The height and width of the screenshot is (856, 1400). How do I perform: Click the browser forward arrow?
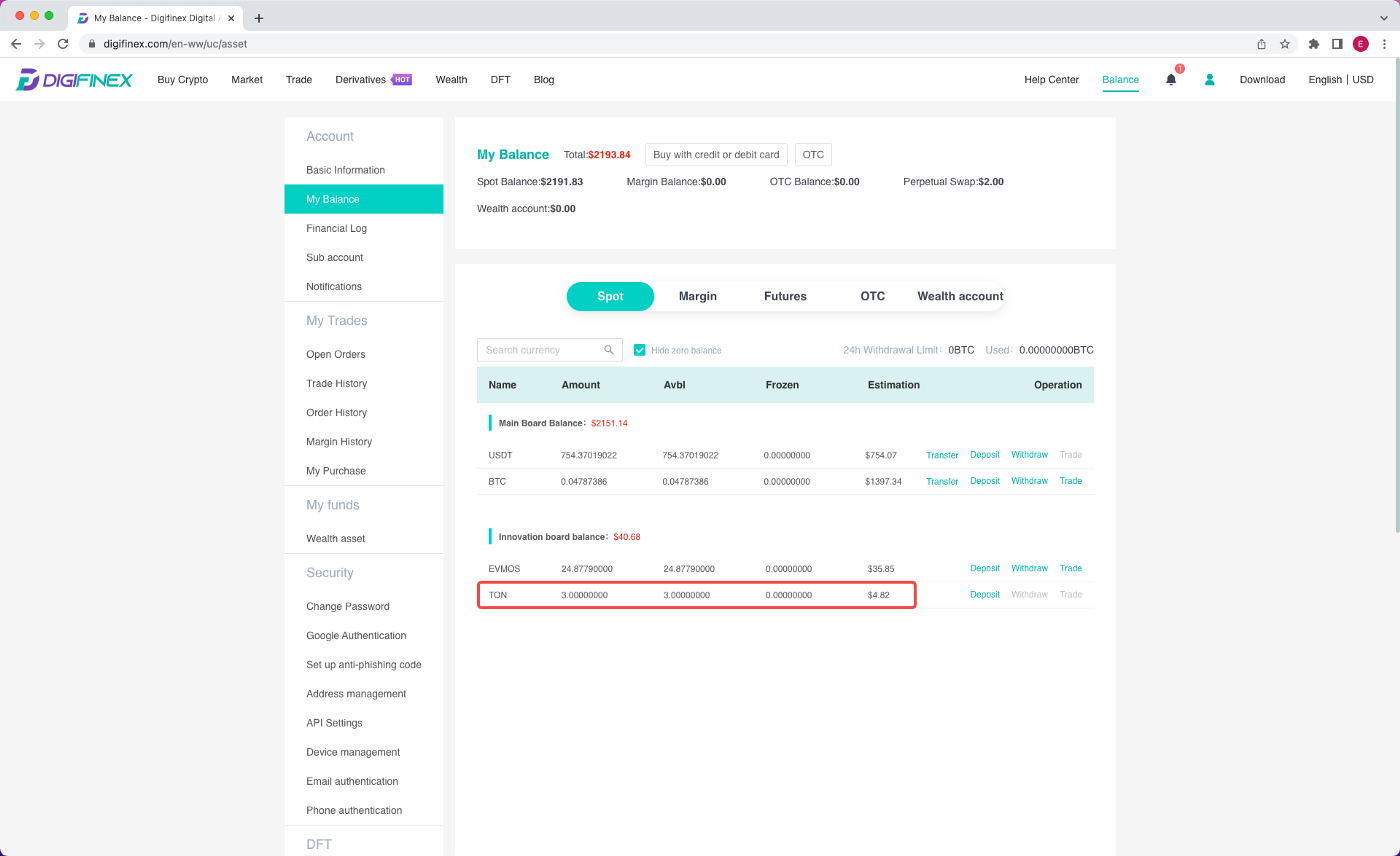click(40, 44)
